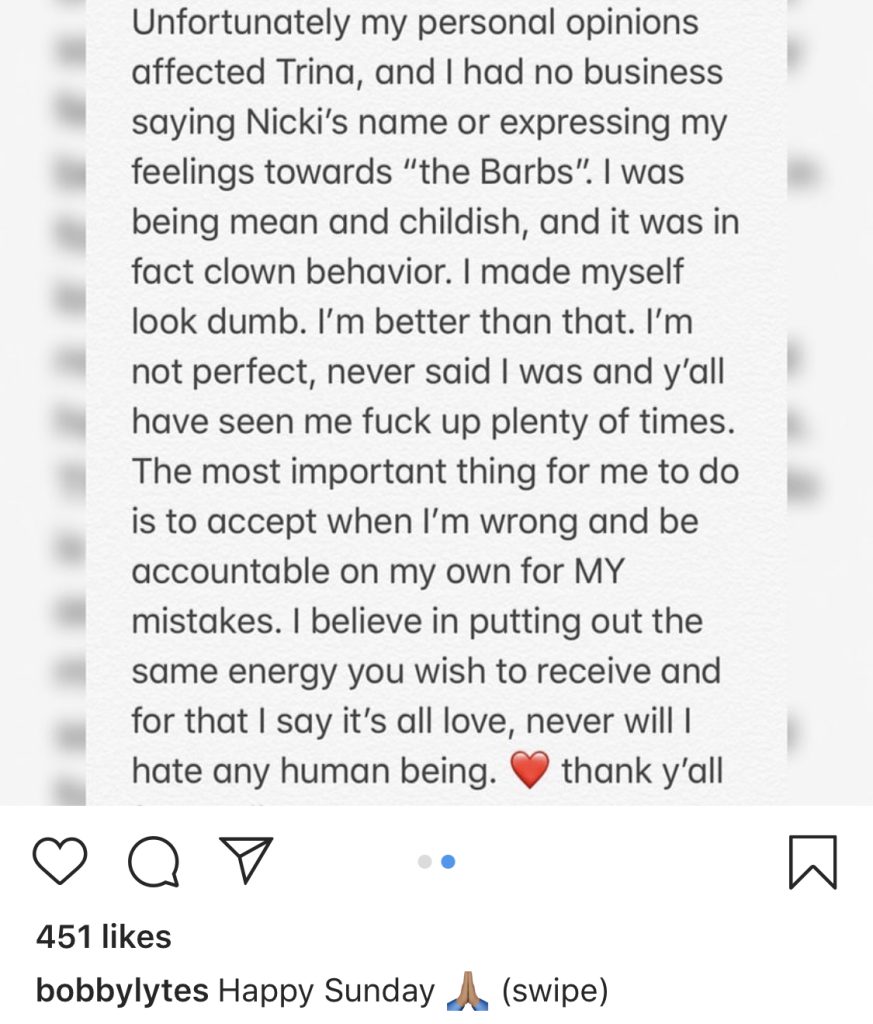This screenshot has width=873, height=1024.
Task: Select the blue active carousel dot
Action: [x=448, y=862]
